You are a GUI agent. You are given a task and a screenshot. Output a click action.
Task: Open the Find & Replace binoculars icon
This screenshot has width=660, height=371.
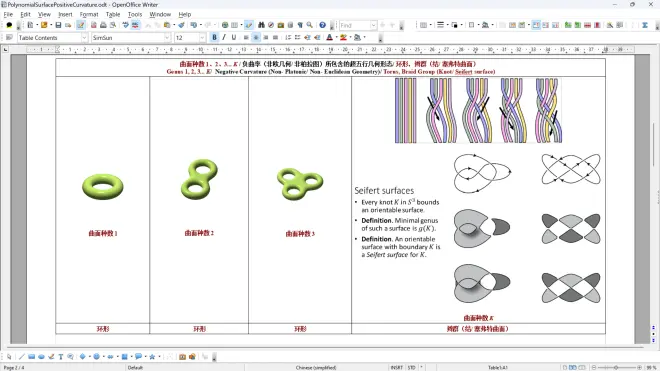click(x=261, y=25)
